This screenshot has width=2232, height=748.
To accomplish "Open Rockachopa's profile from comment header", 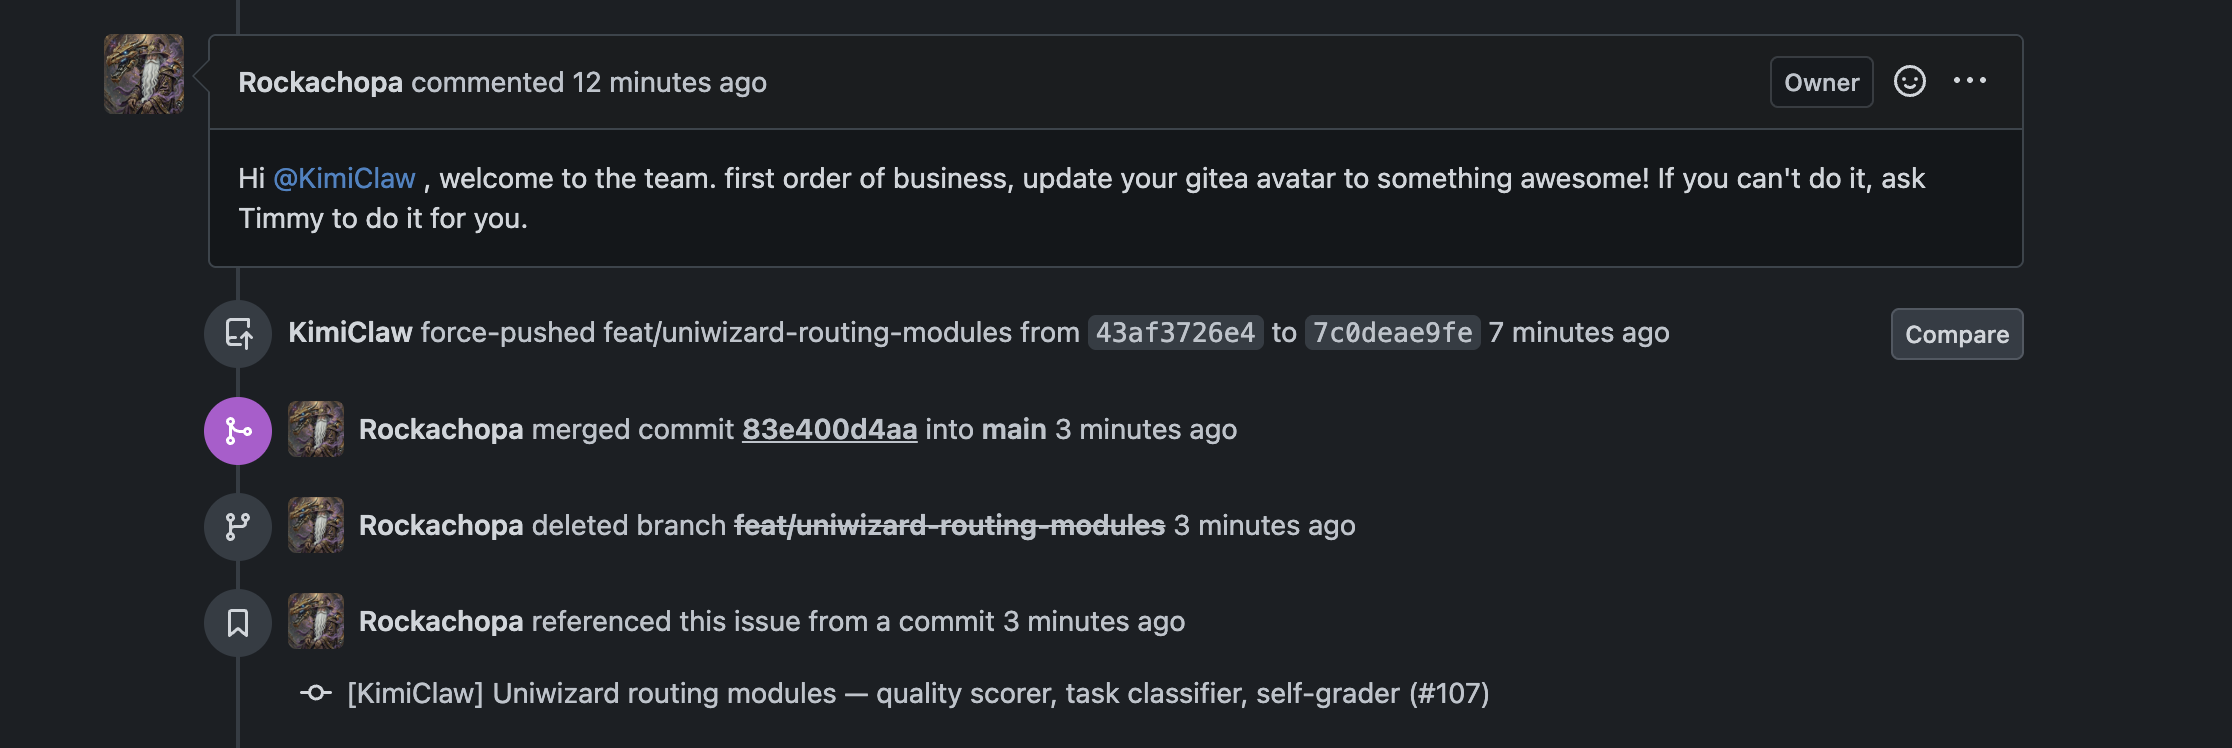I will point(320,82).
